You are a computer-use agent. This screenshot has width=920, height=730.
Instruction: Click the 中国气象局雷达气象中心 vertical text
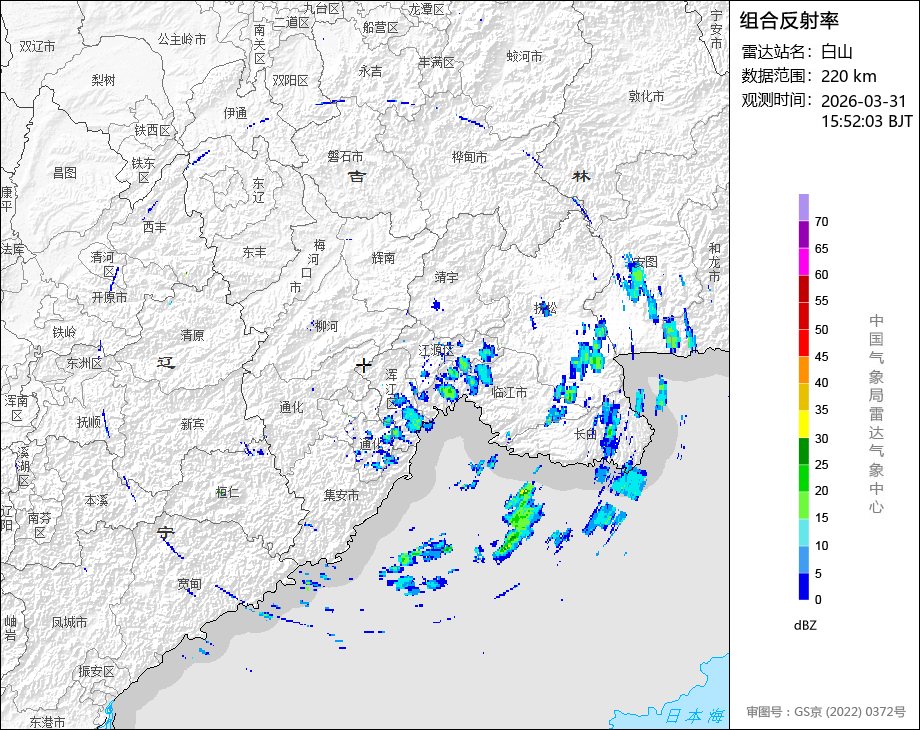pos(876,414)
